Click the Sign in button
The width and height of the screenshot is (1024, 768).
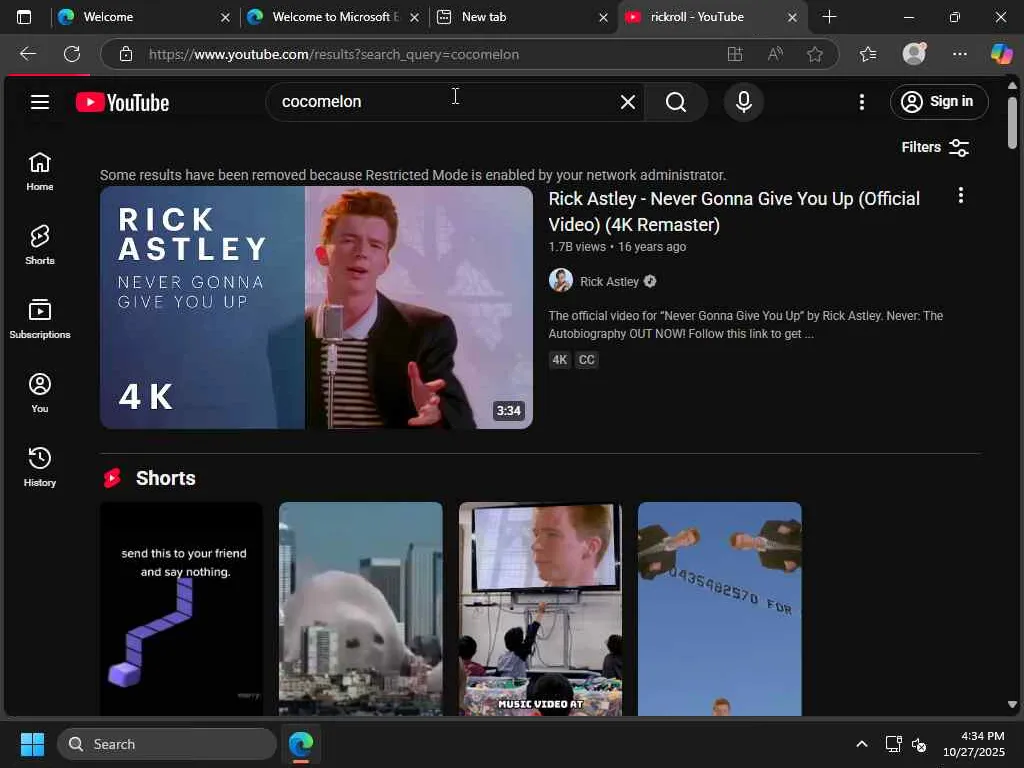(x=938, y=102)
